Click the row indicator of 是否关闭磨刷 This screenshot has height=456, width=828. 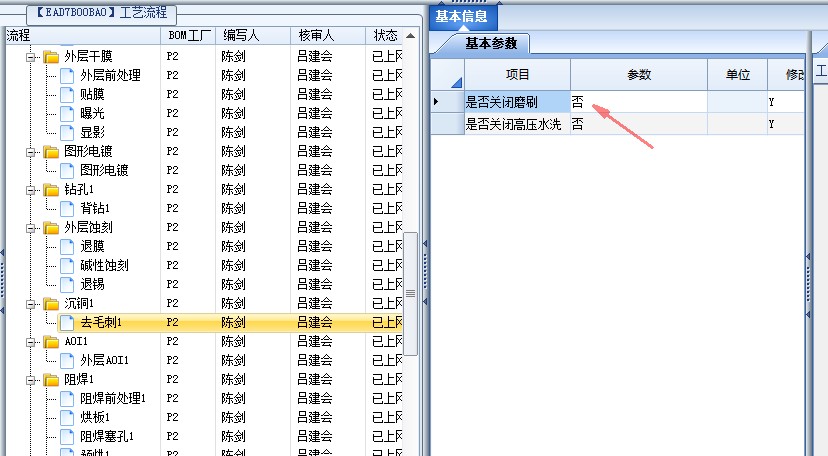pyautogui.click(x=448, y=101)
